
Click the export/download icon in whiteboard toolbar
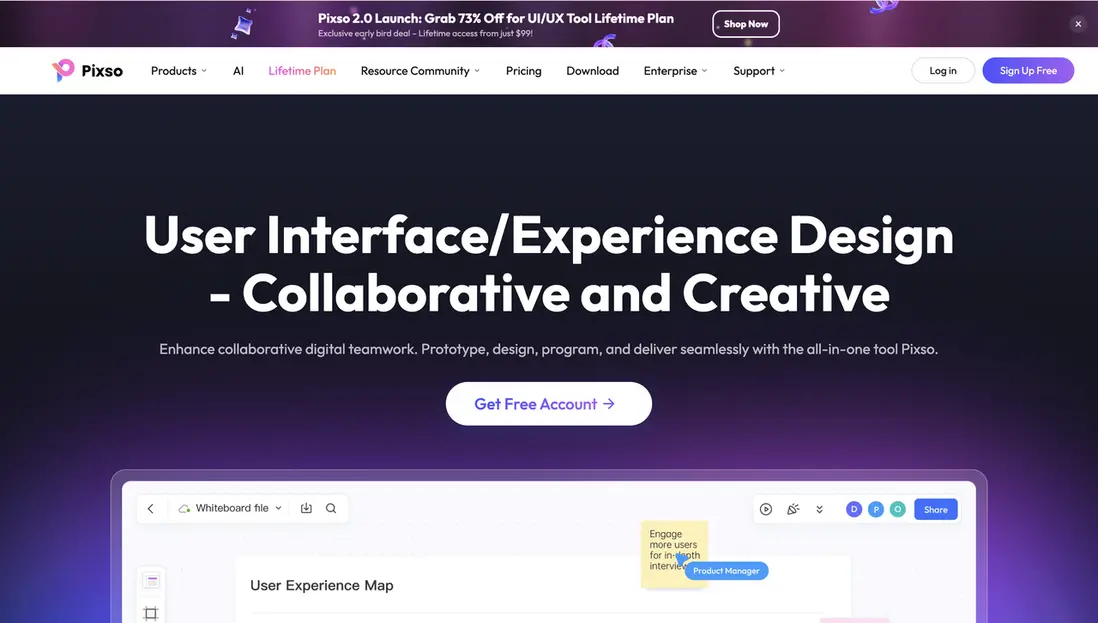coord(306,508)
